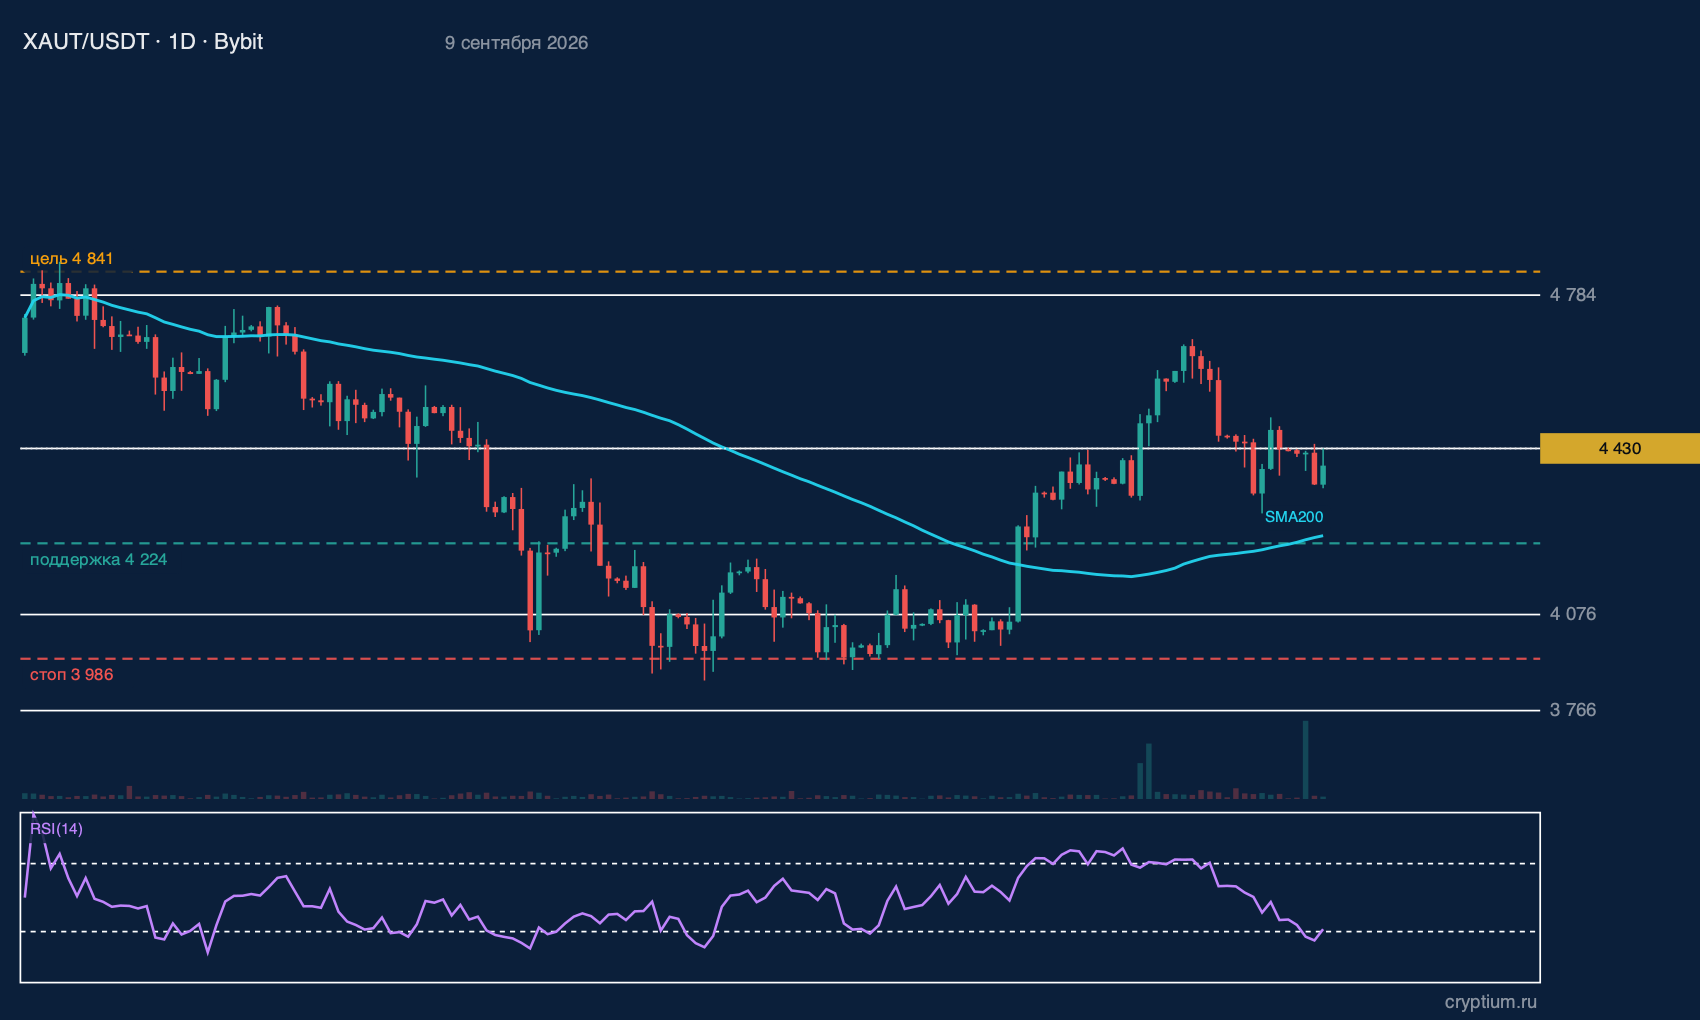The height and width of the screenshot is (1020, 1700).
Task: Select the 4 784 price axis label
Action: click(x=1573, y=295)
